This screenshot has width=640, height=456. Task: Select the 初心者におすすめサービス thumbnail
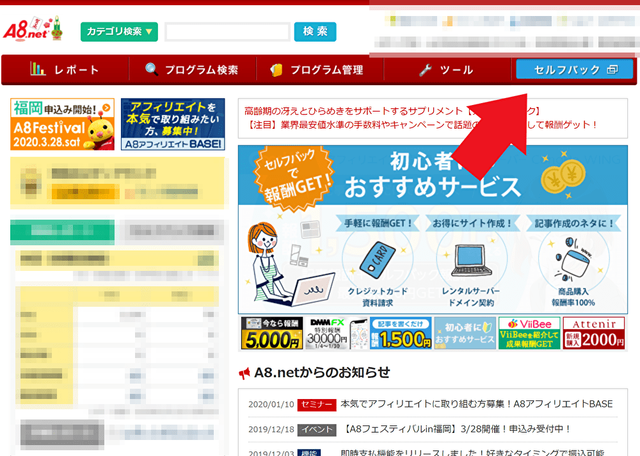point(465,333)
